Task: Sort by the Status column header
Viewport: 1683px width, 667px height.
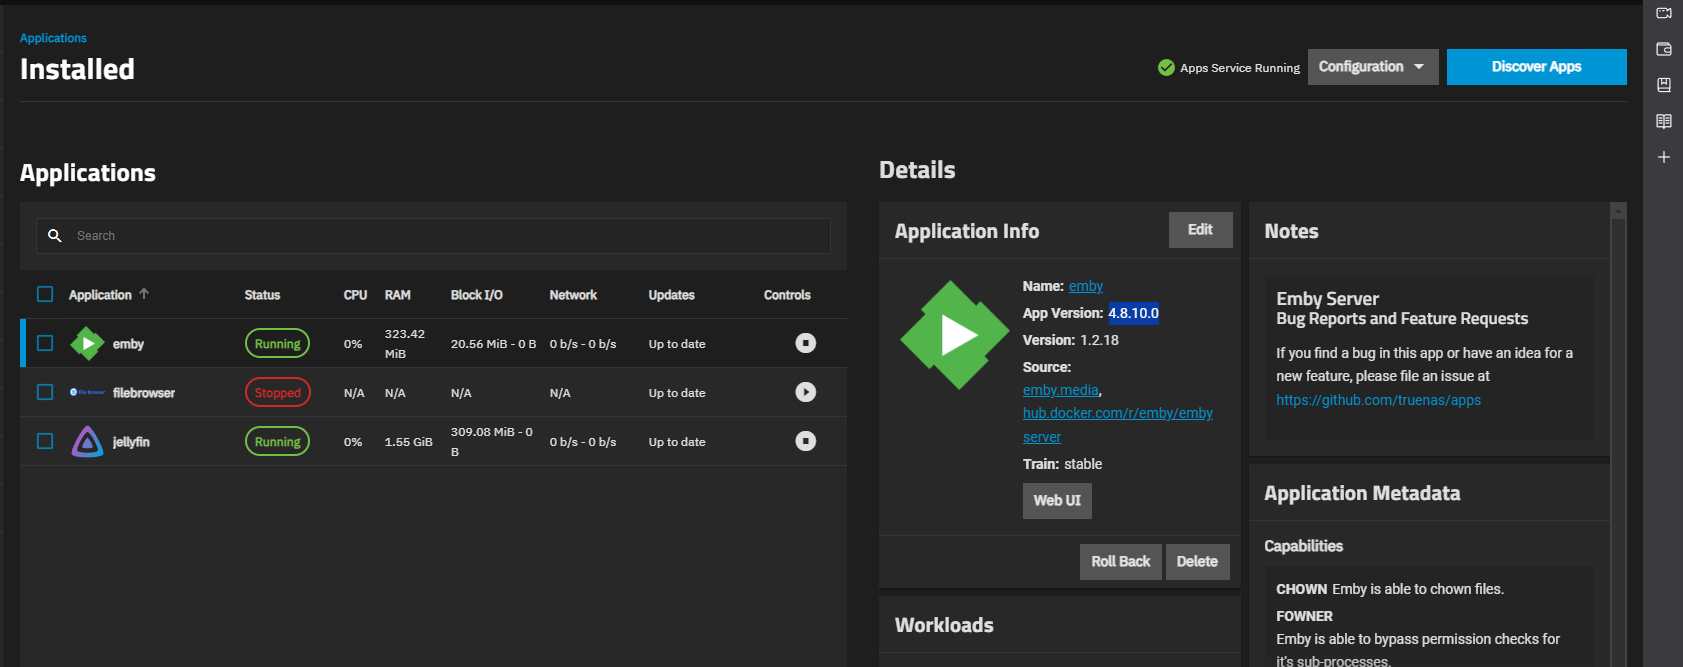Action: pyautogui.click(x=262, y=295)
